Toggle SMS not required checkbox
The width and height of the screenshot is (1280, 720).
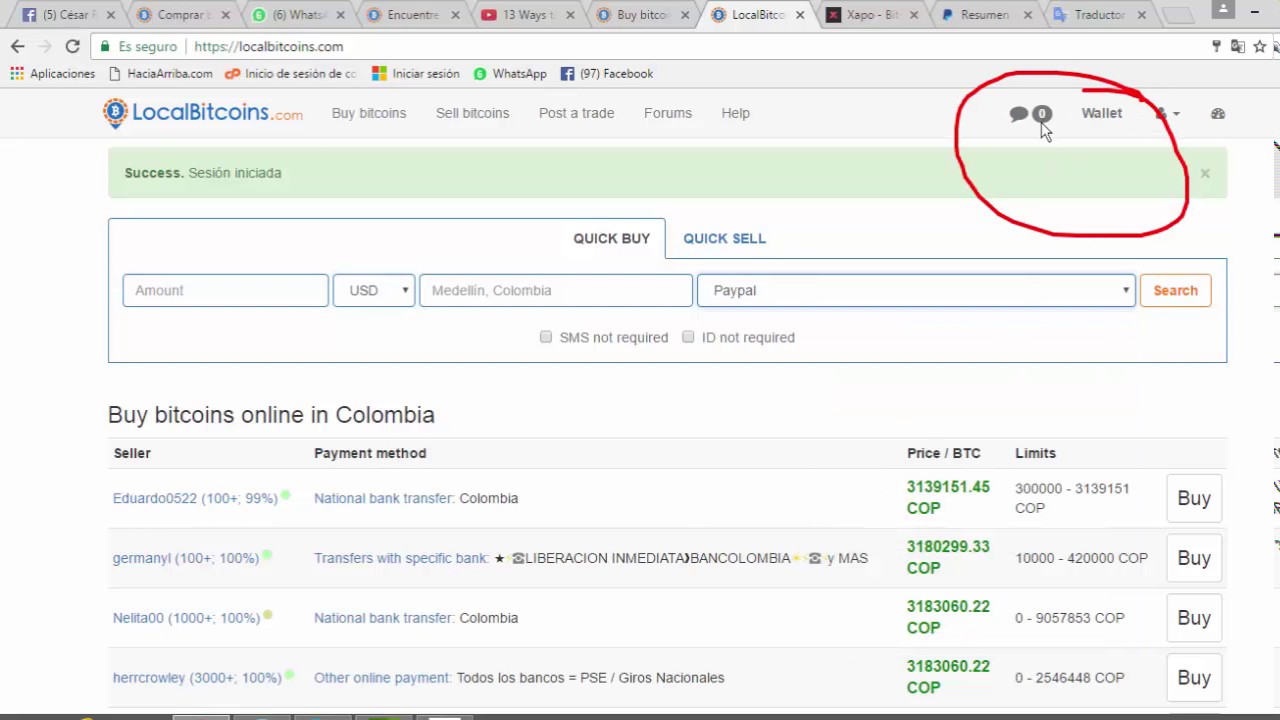546,337
